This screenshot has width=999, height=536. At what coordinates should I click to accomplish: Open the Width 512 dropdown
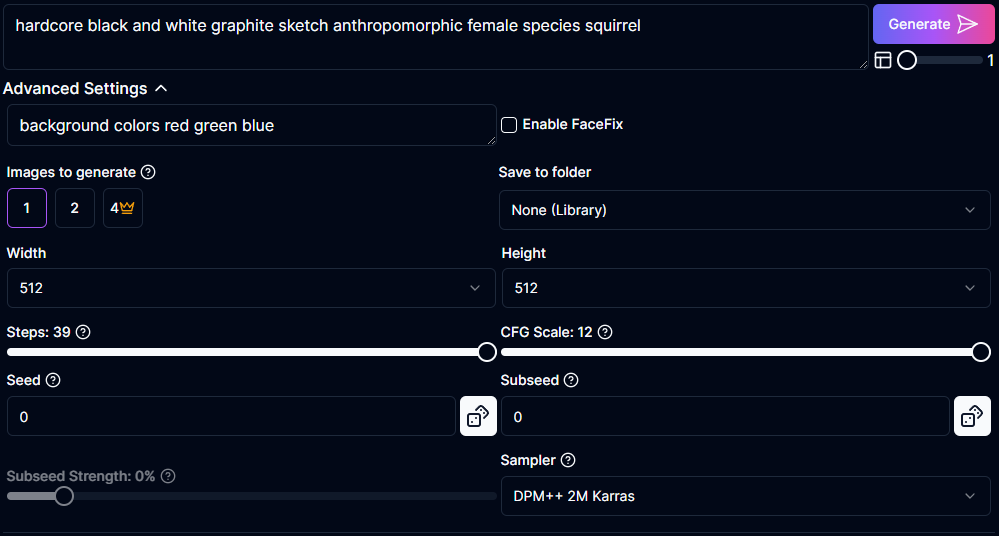251,288
